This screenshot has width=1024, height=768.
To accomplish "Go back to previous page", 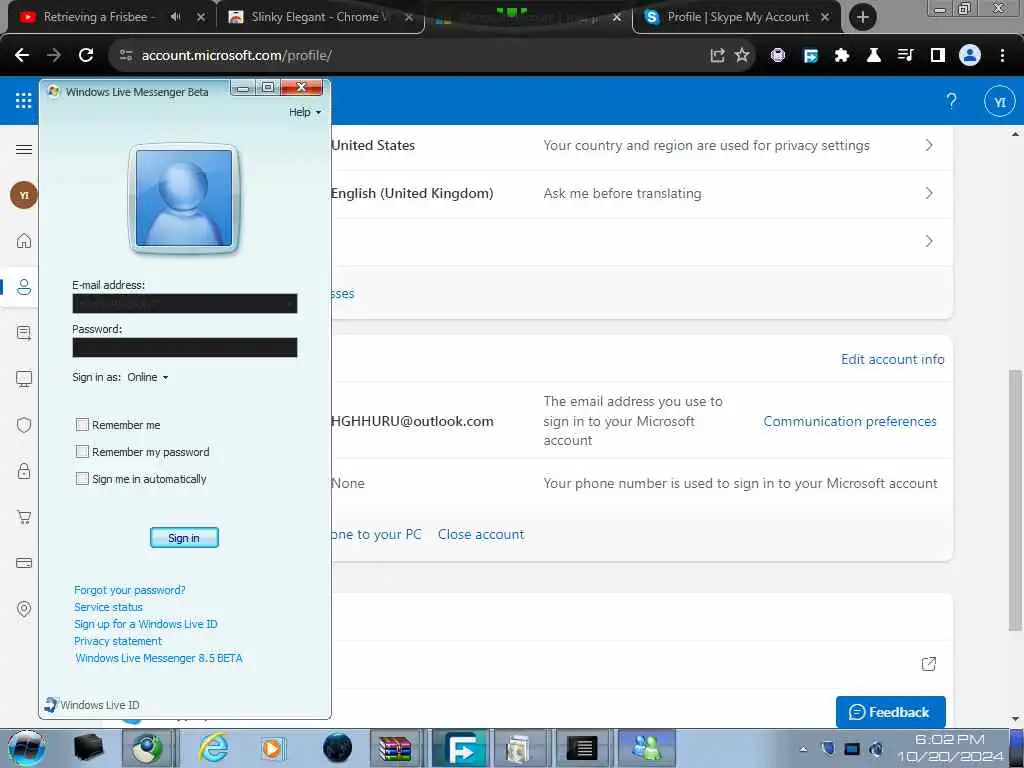I will [22, 55].
